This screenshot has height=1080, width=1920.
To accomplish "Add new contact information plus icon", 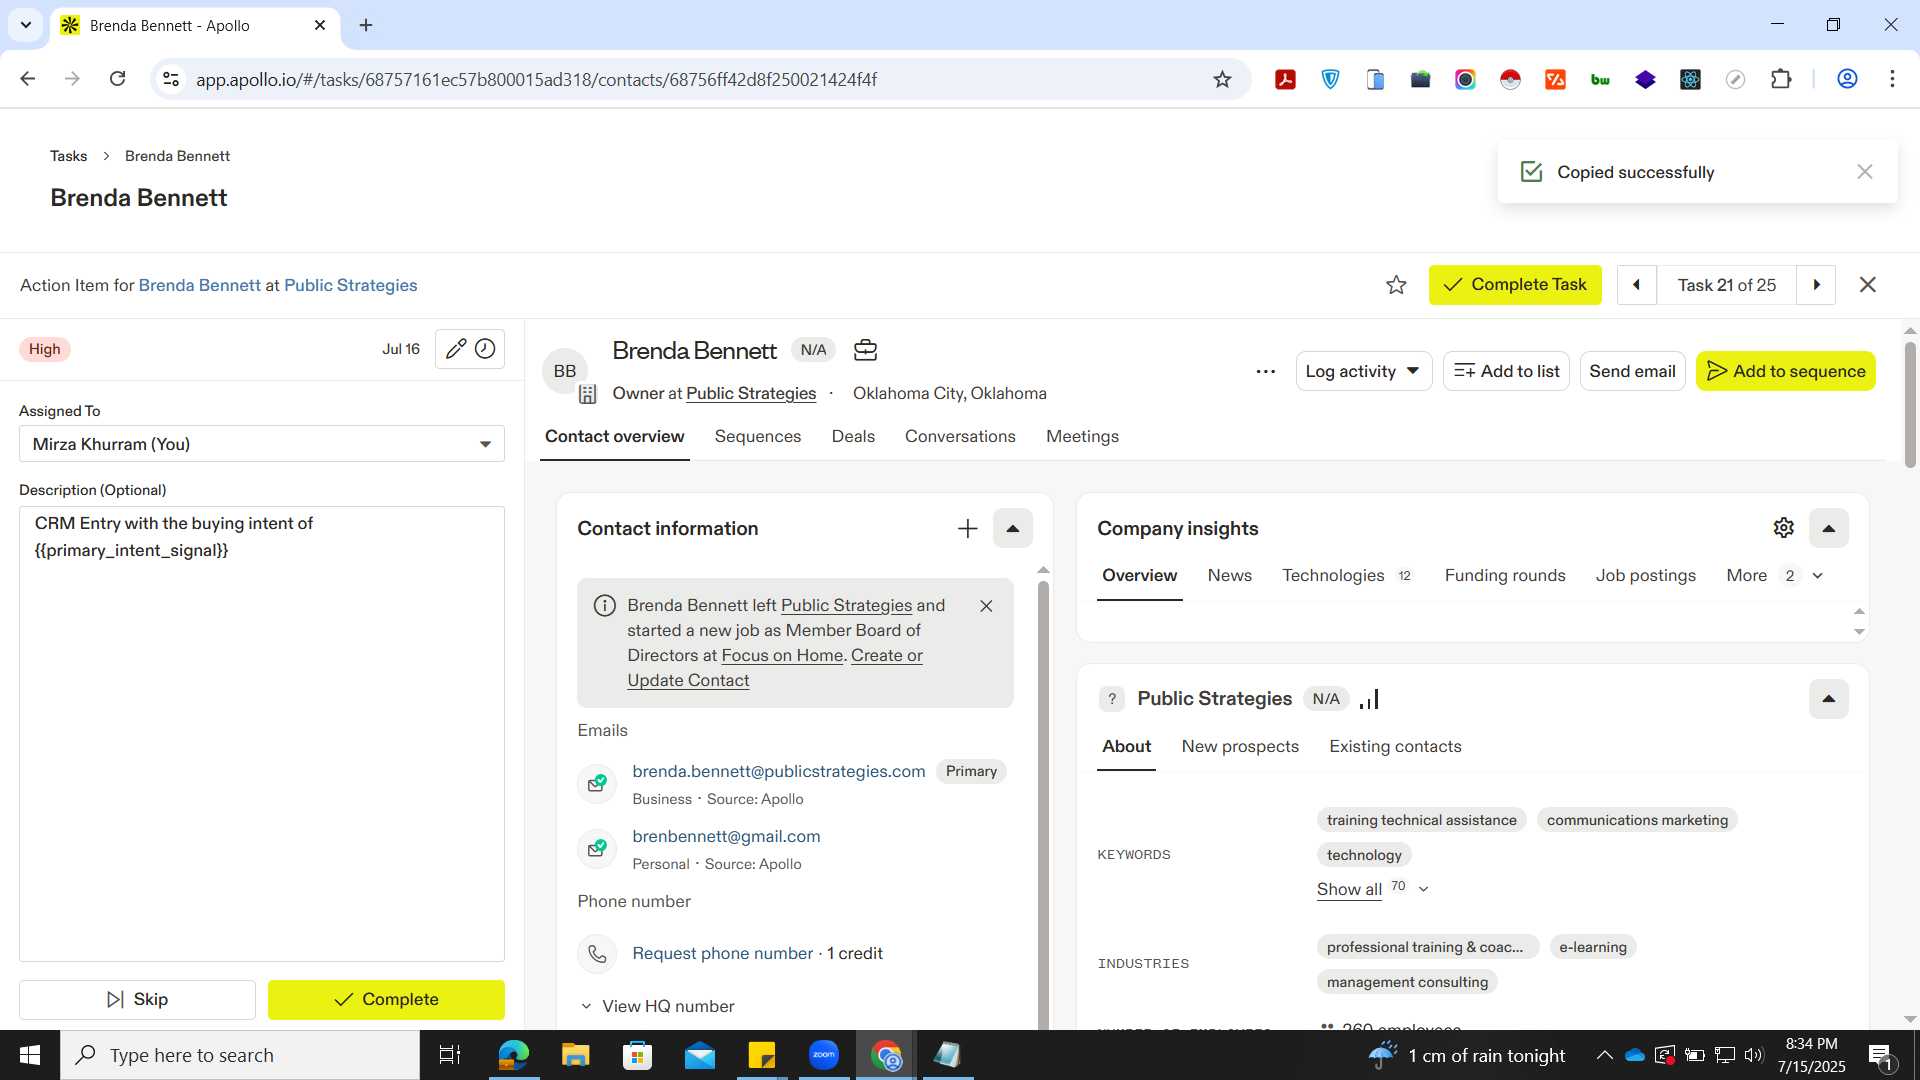I will pos(967,528).
